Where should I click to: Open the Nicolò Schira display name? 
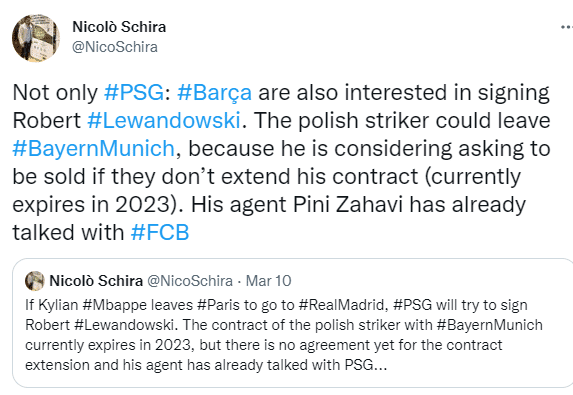[x=119, y=27]
